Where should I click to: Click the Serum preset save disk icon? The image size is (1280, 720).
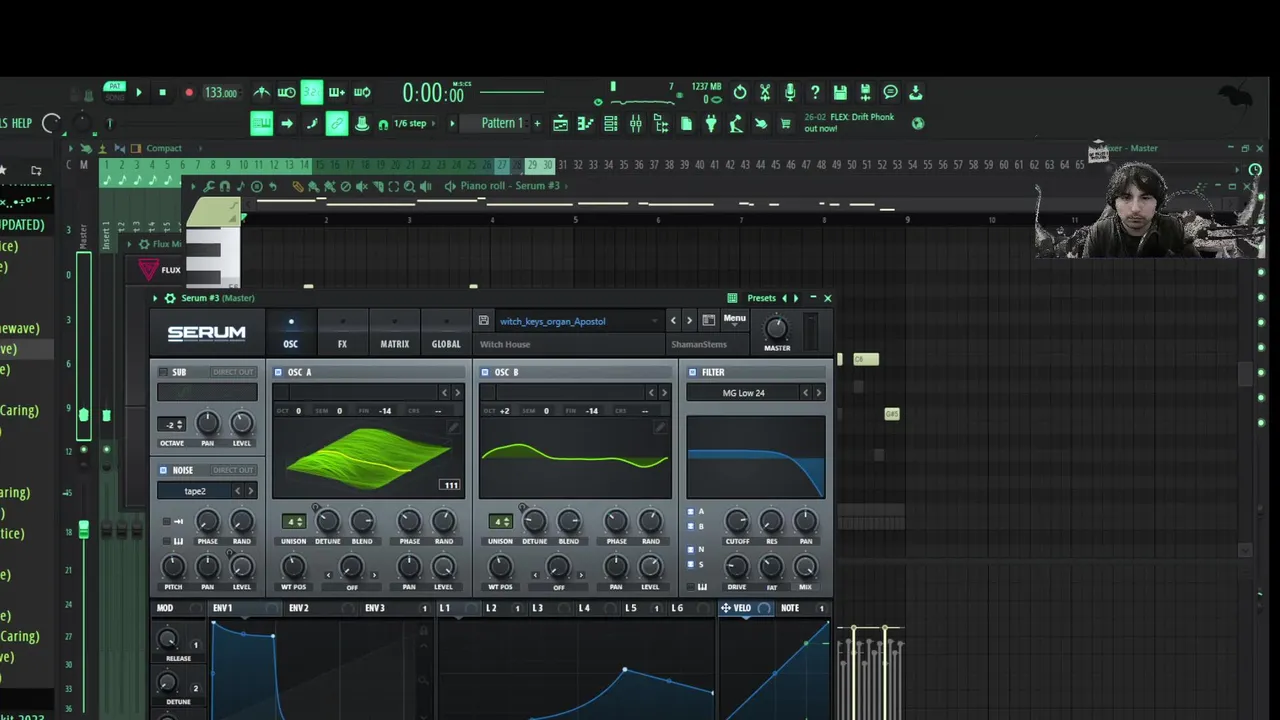click(484, 321)
